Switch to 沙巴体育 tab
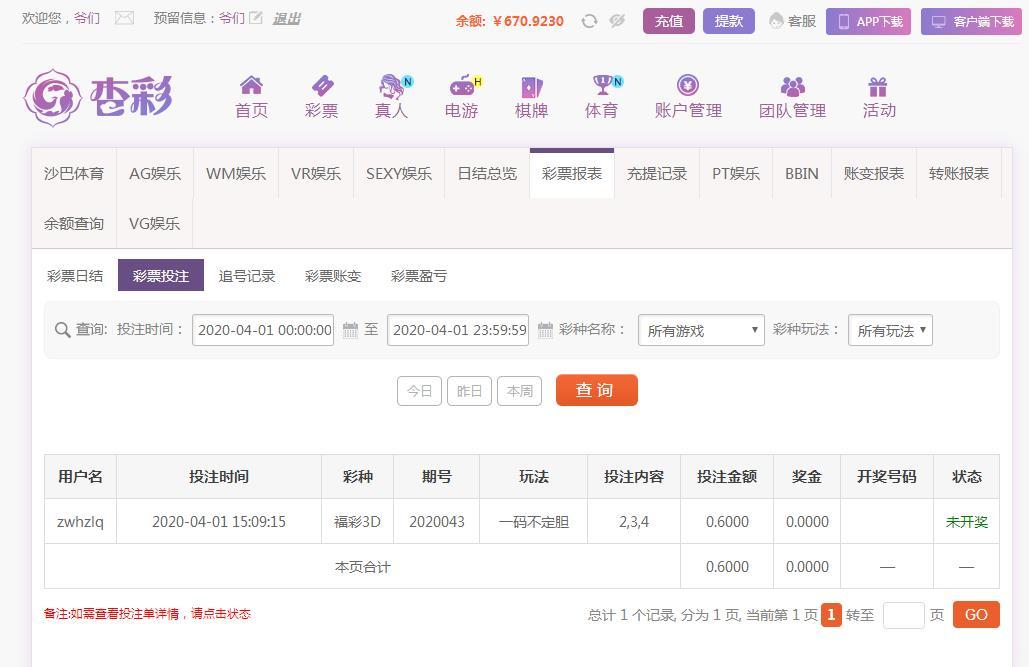1029x667 pixels. [x=74, y=173]
